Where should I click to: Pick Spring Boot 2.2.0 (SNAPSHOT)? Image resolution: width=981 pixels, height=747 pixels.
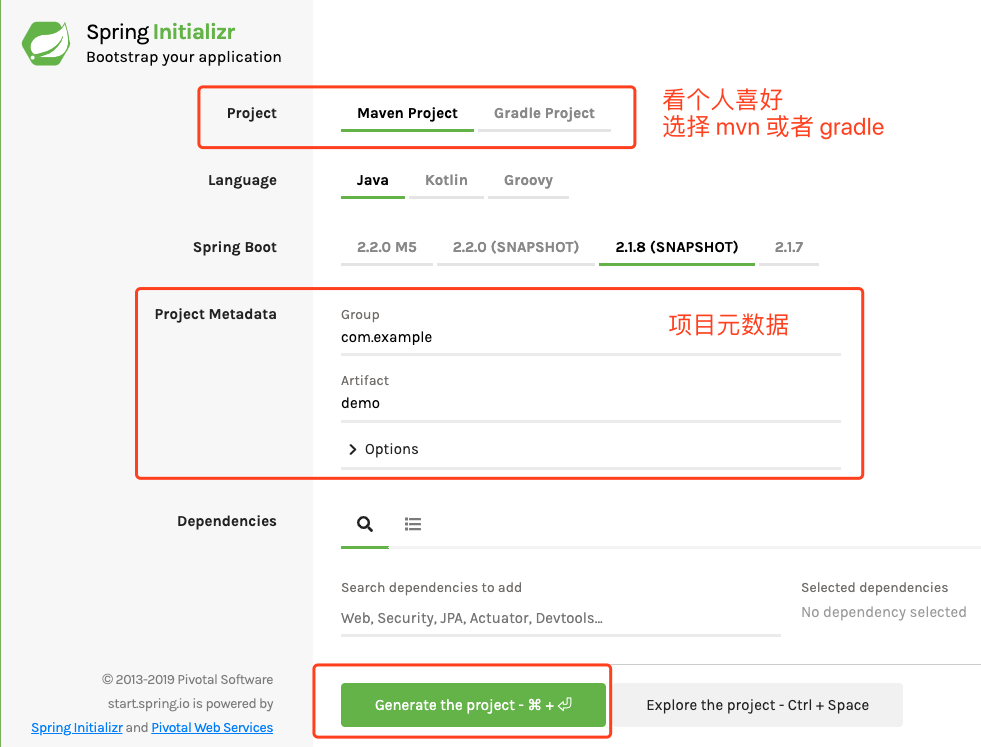click(x=516, y=247)
